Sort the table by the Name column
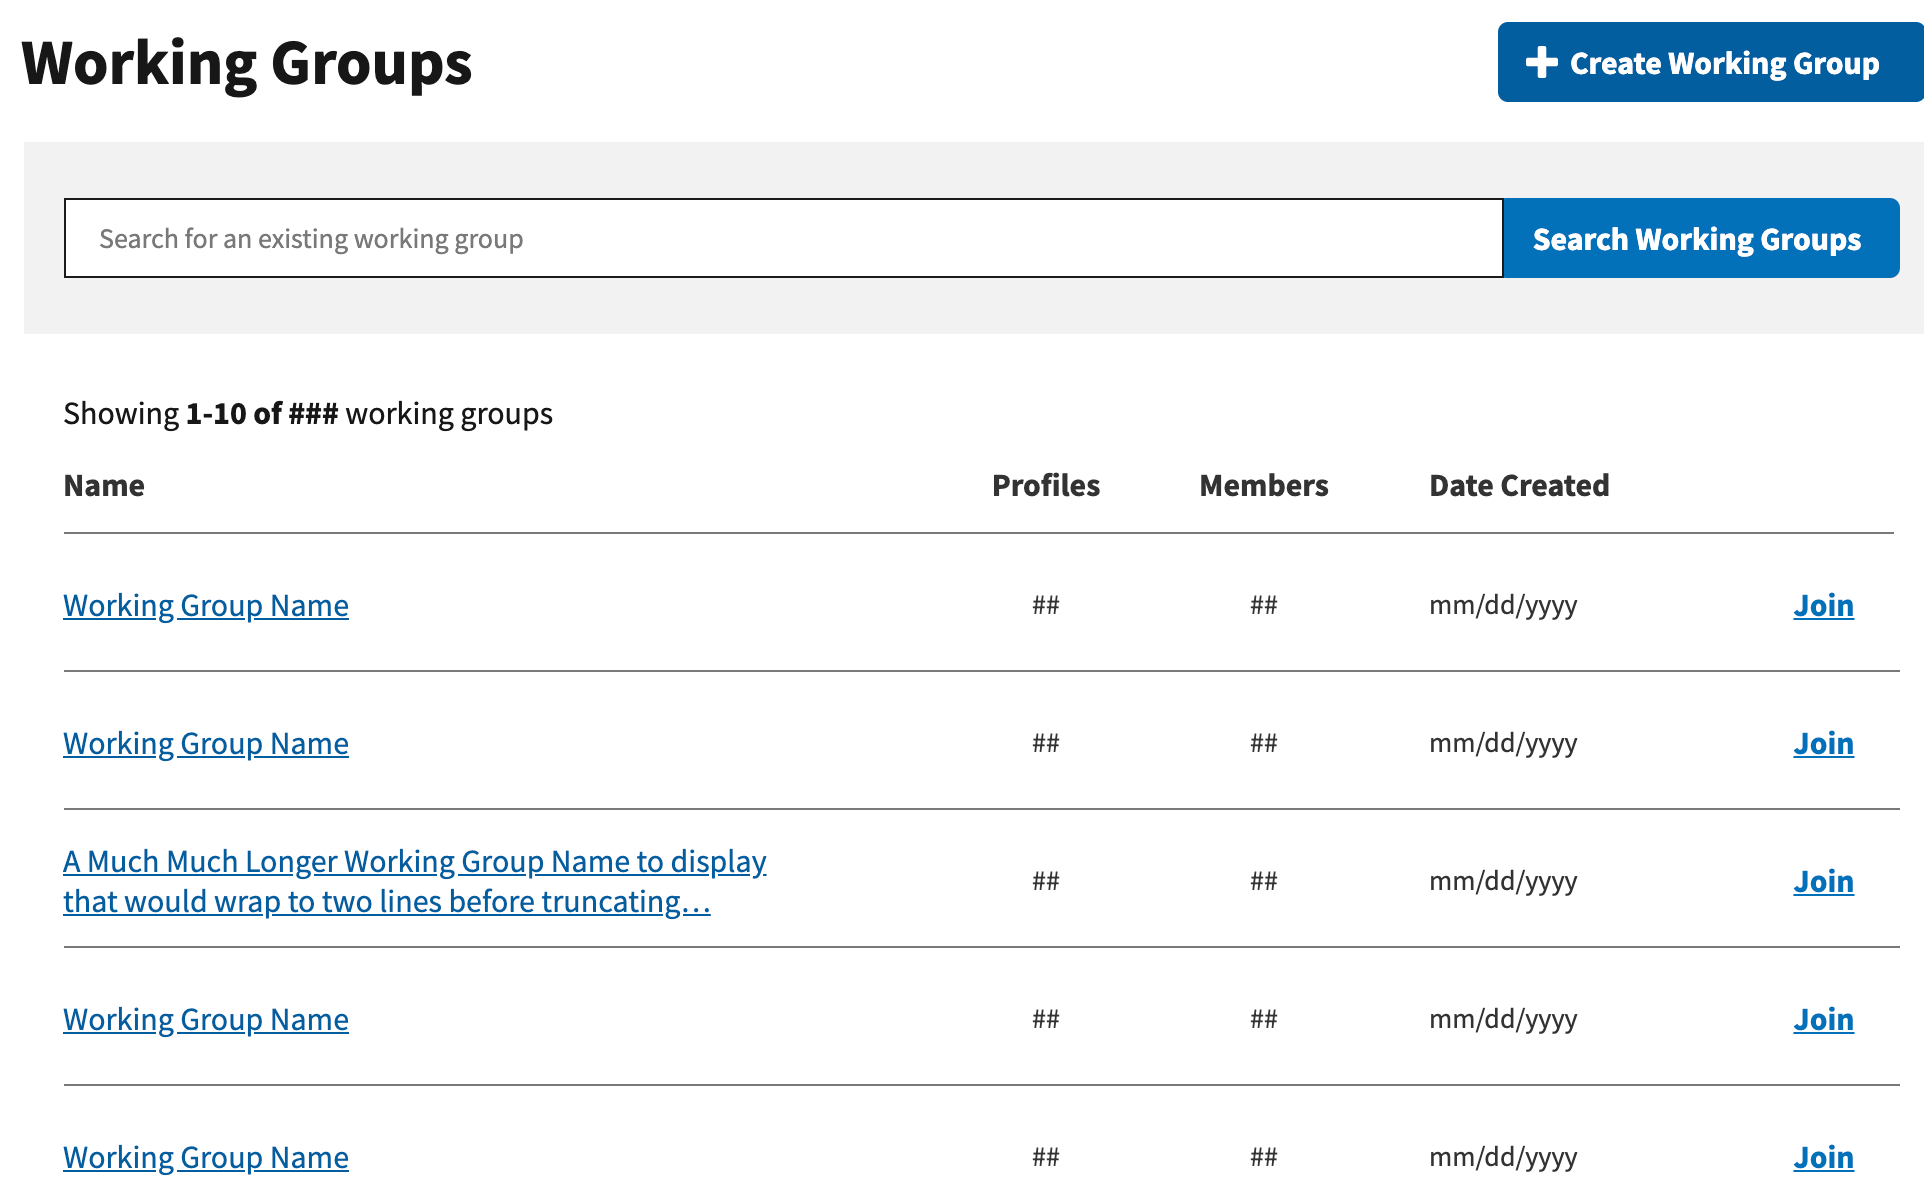The image size is (1924, 1204). pyautogui.click(x=103, y=486)
